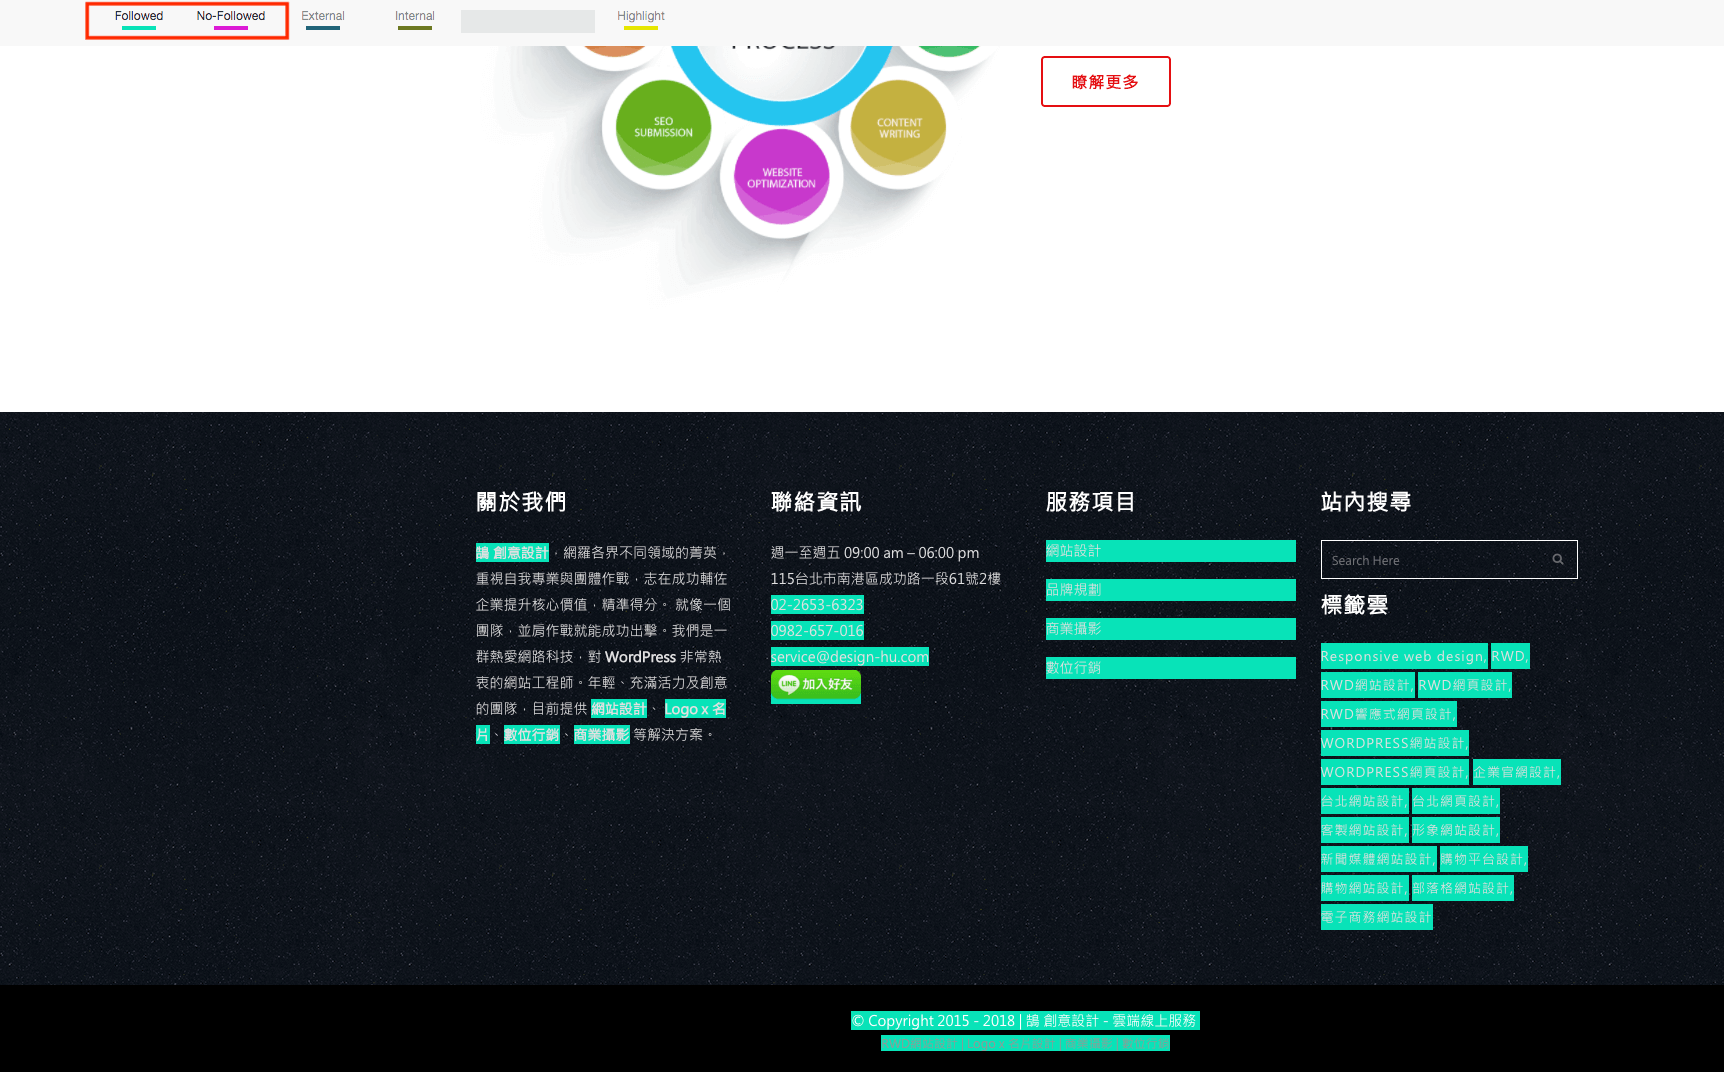Toggle the Internal links filter
Image resolution: width=1724 pixels, height=1072 pixels.
(414, 17)
